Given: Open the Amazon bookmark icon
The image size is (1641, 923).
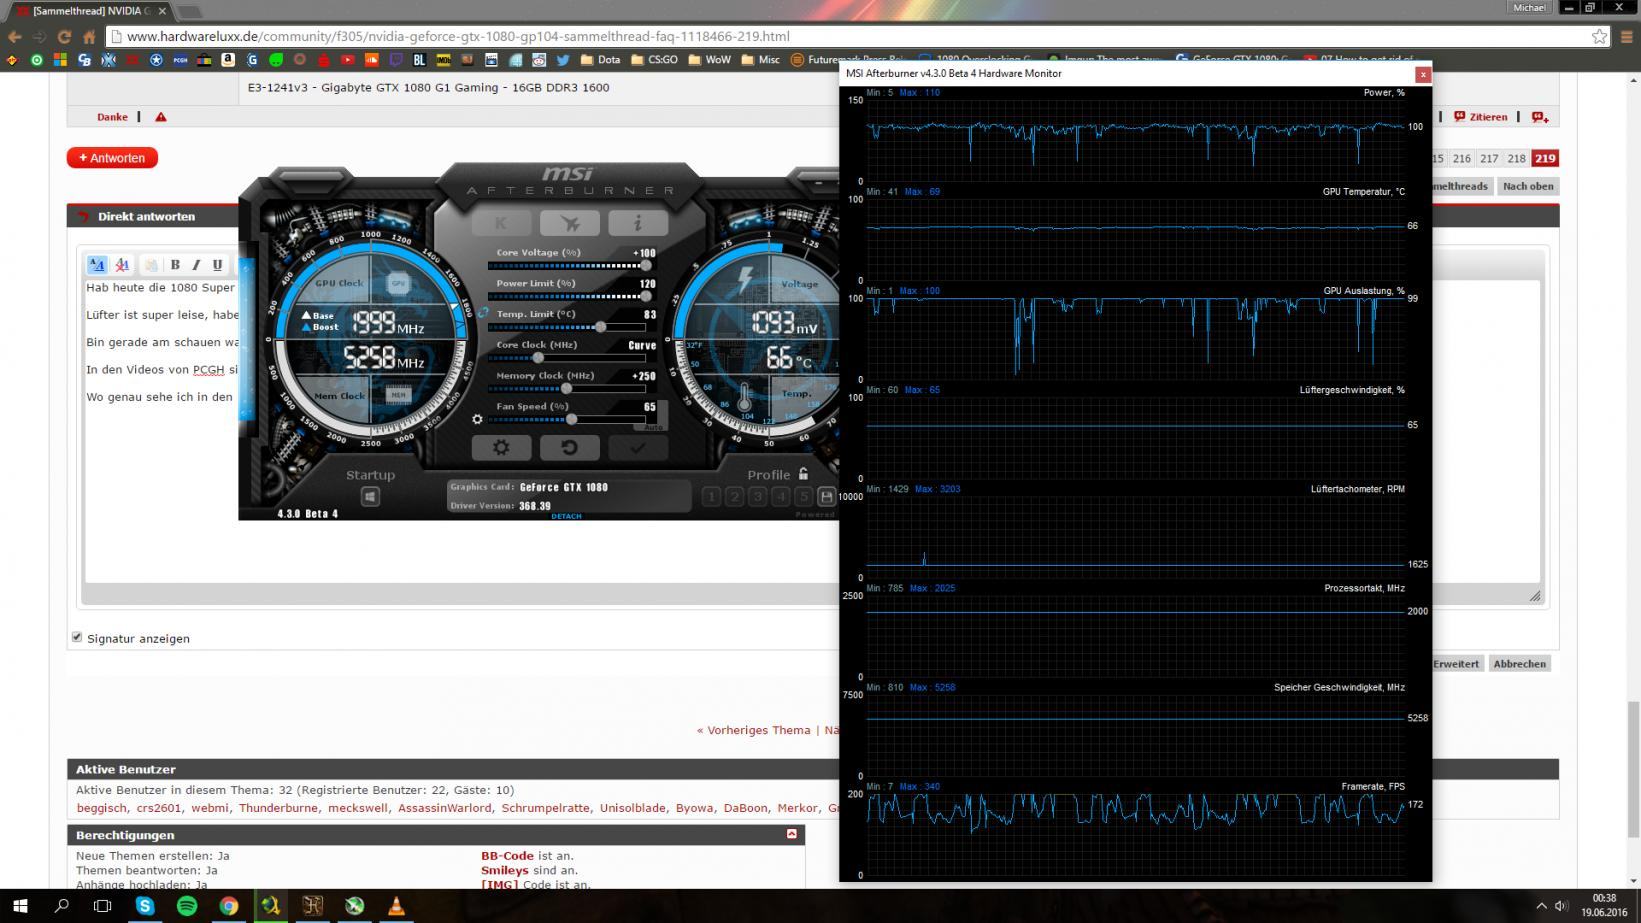Looking at the screenshot, I should 228,60.
